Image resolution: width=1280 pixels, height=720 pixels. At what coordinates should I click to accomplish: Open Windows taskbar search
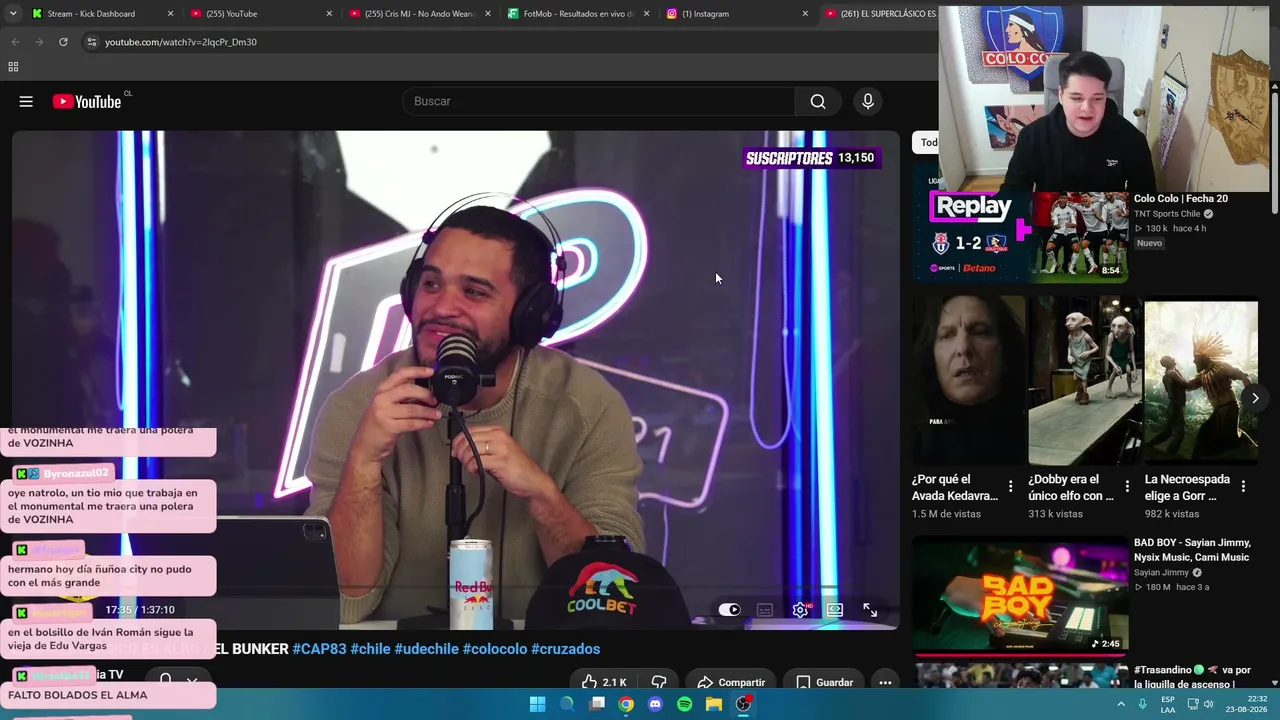[x=567, y=704]
